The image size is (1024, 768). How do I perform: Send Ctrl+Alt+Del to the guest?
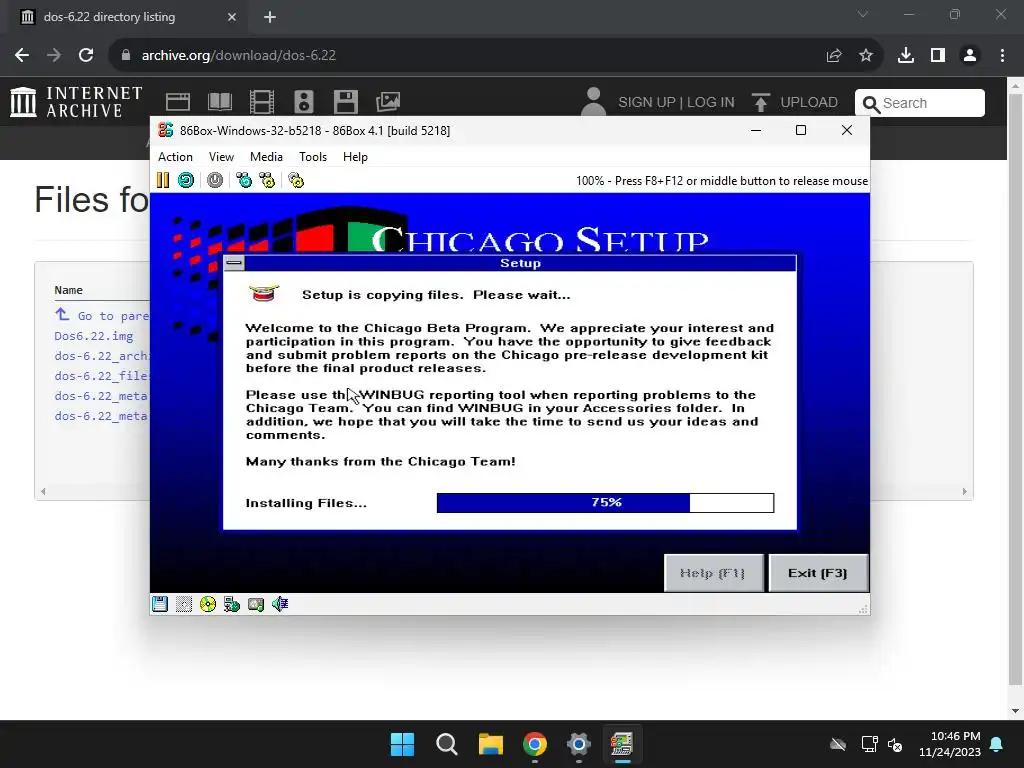[244, 180]
